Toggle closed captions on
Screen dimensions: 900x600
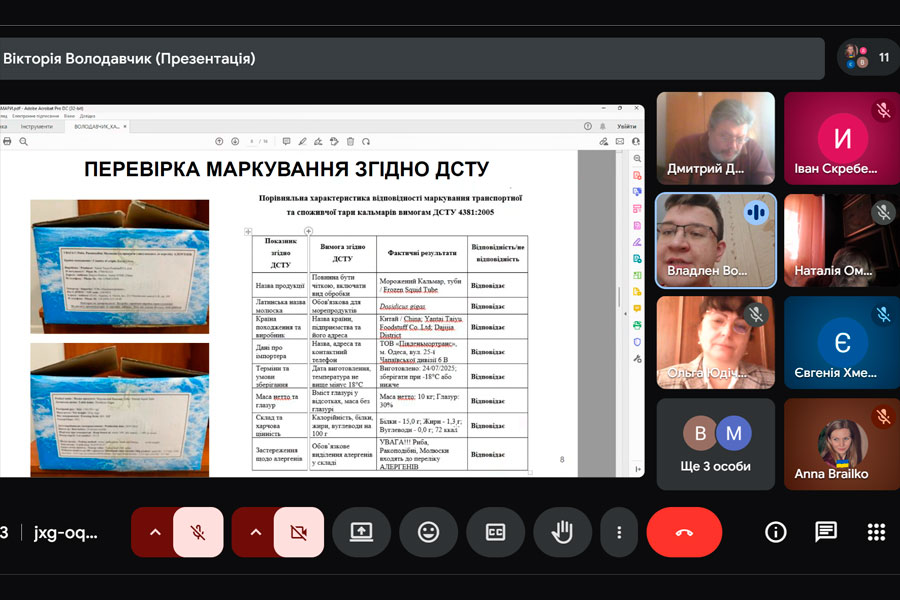[x=495, y=532]
